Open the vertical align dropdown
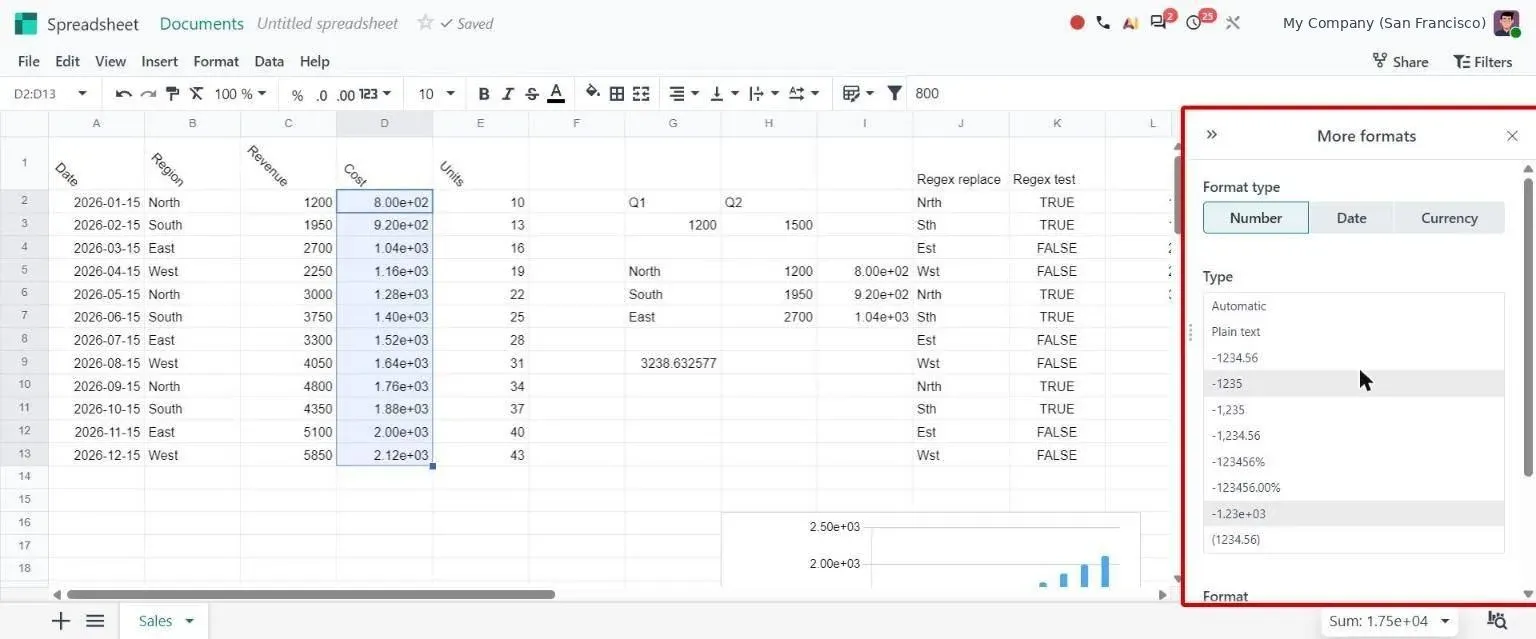The image size is (1536, 639). 724,94
